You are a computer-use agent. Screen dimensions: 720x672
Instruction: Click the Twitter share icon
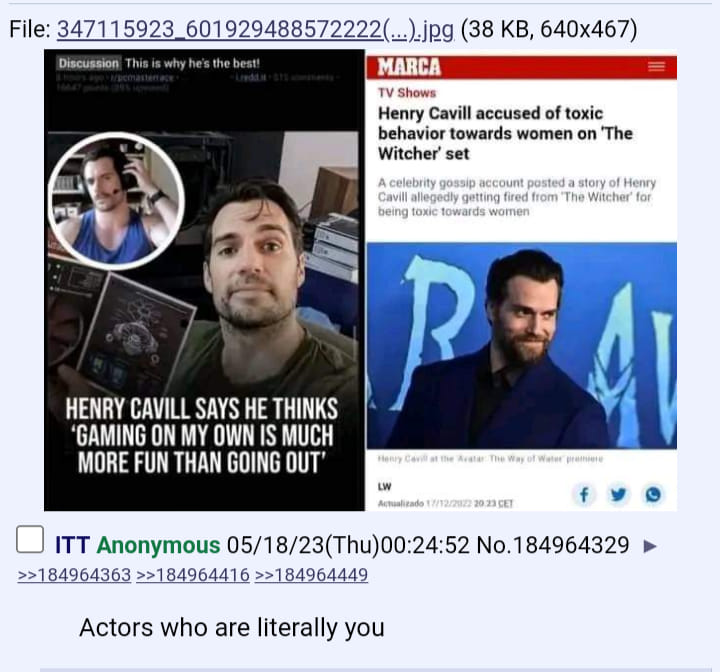[x=618, y=495]
